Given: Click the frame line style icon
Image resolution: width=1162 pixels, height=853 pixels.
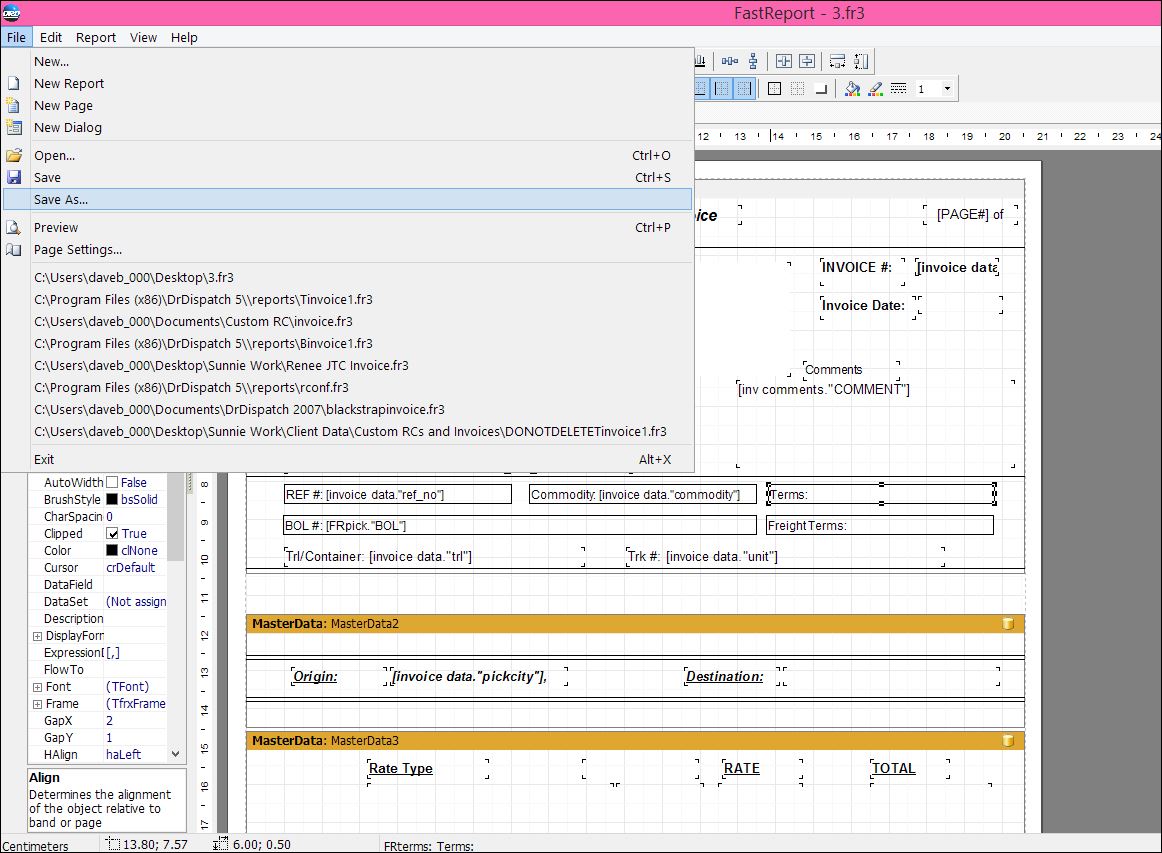Looking at the screenshot, I should (898, 89).
